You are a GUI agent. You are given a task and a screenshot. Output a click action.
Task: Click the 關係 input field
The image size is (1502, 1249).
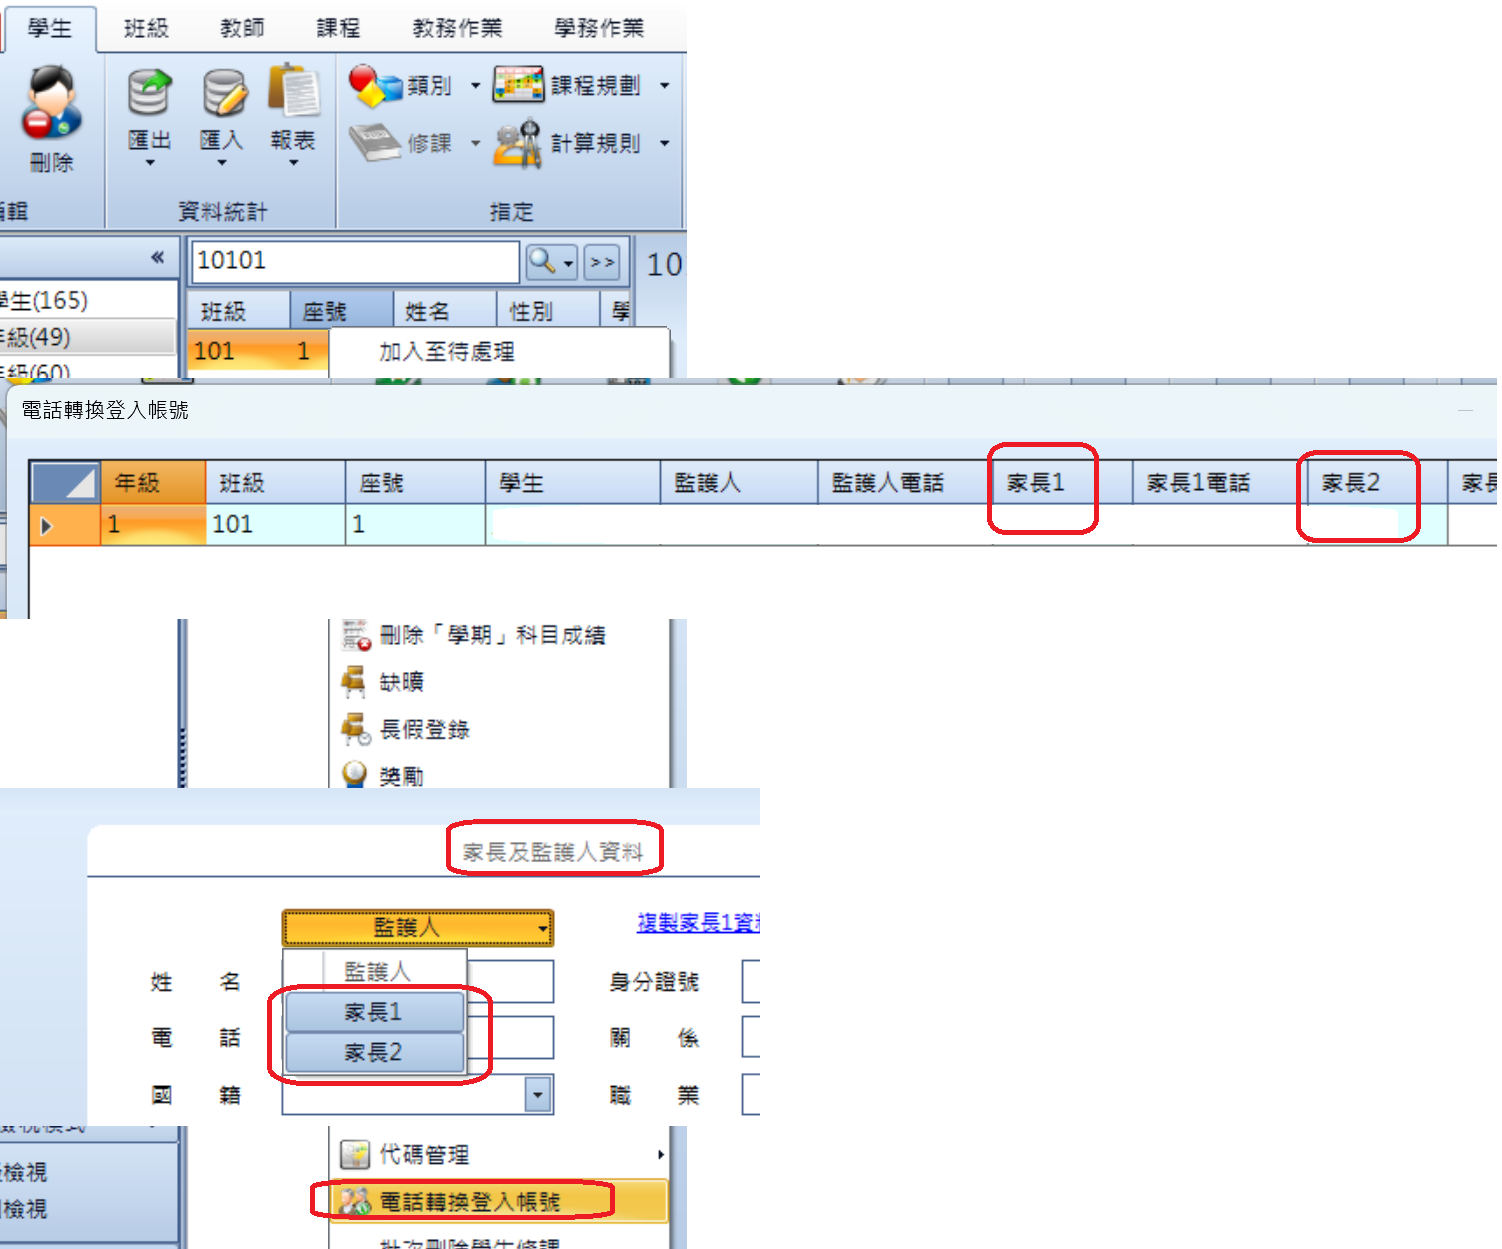751,1037
